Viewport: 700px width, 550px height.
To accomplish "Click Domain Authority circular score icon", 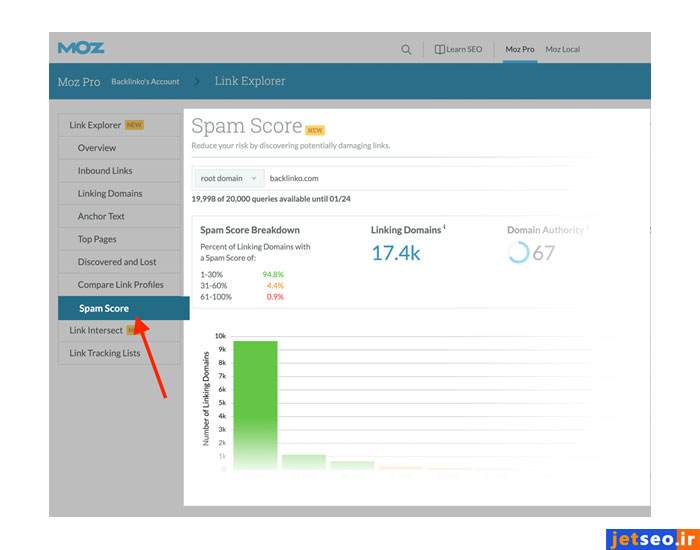I will [518, 253].
